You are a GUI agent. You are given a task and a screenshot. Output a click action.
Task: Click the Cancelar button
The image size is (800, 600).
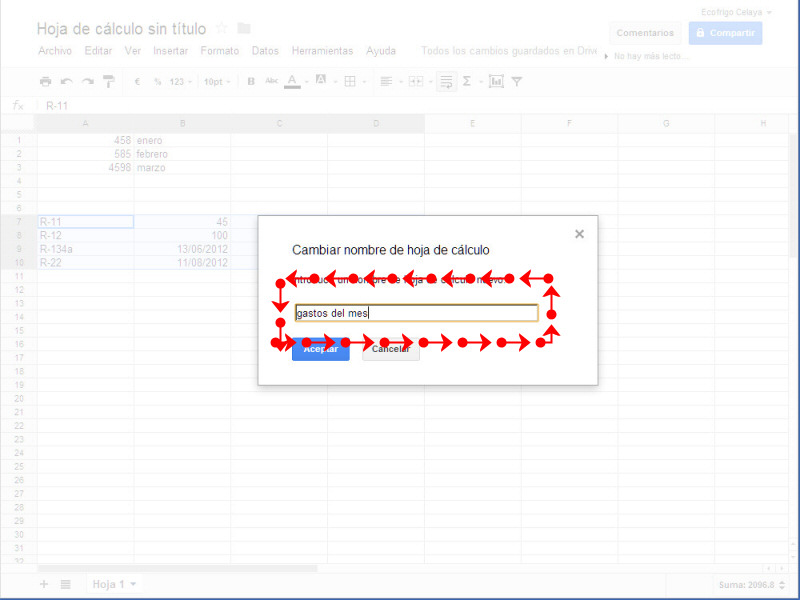(x=391, y=349)
